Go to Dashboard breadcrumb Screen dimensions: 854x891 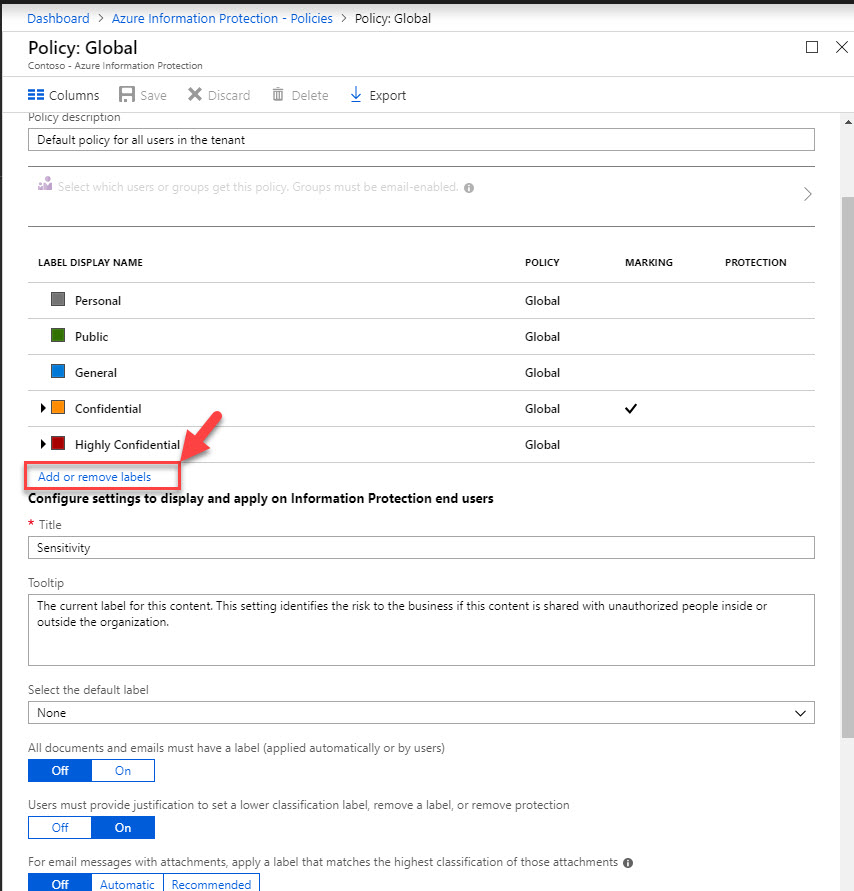pos(59,18)
